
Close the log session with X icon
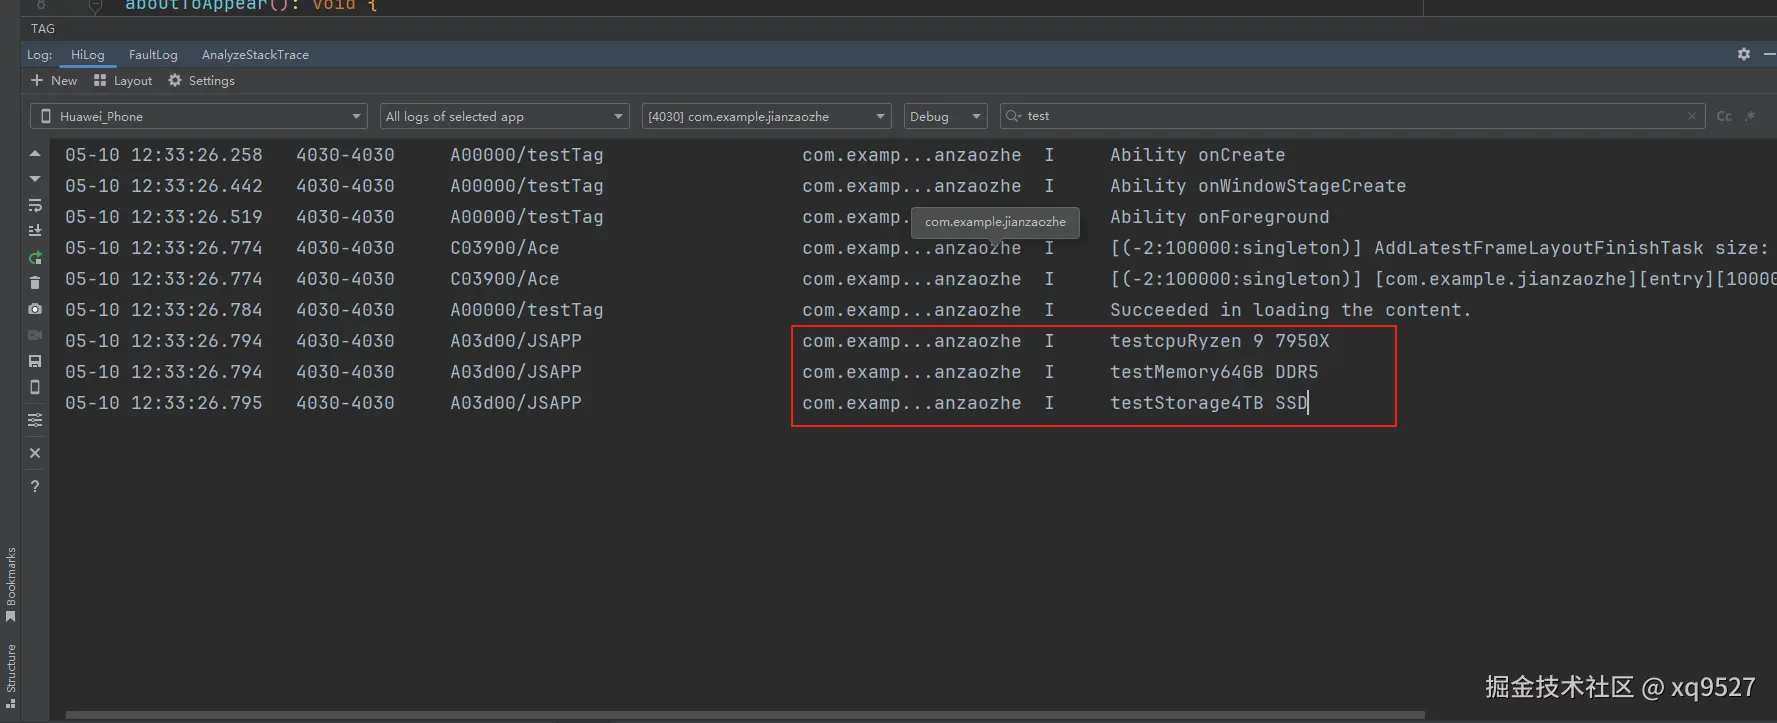tap(35, 453)
